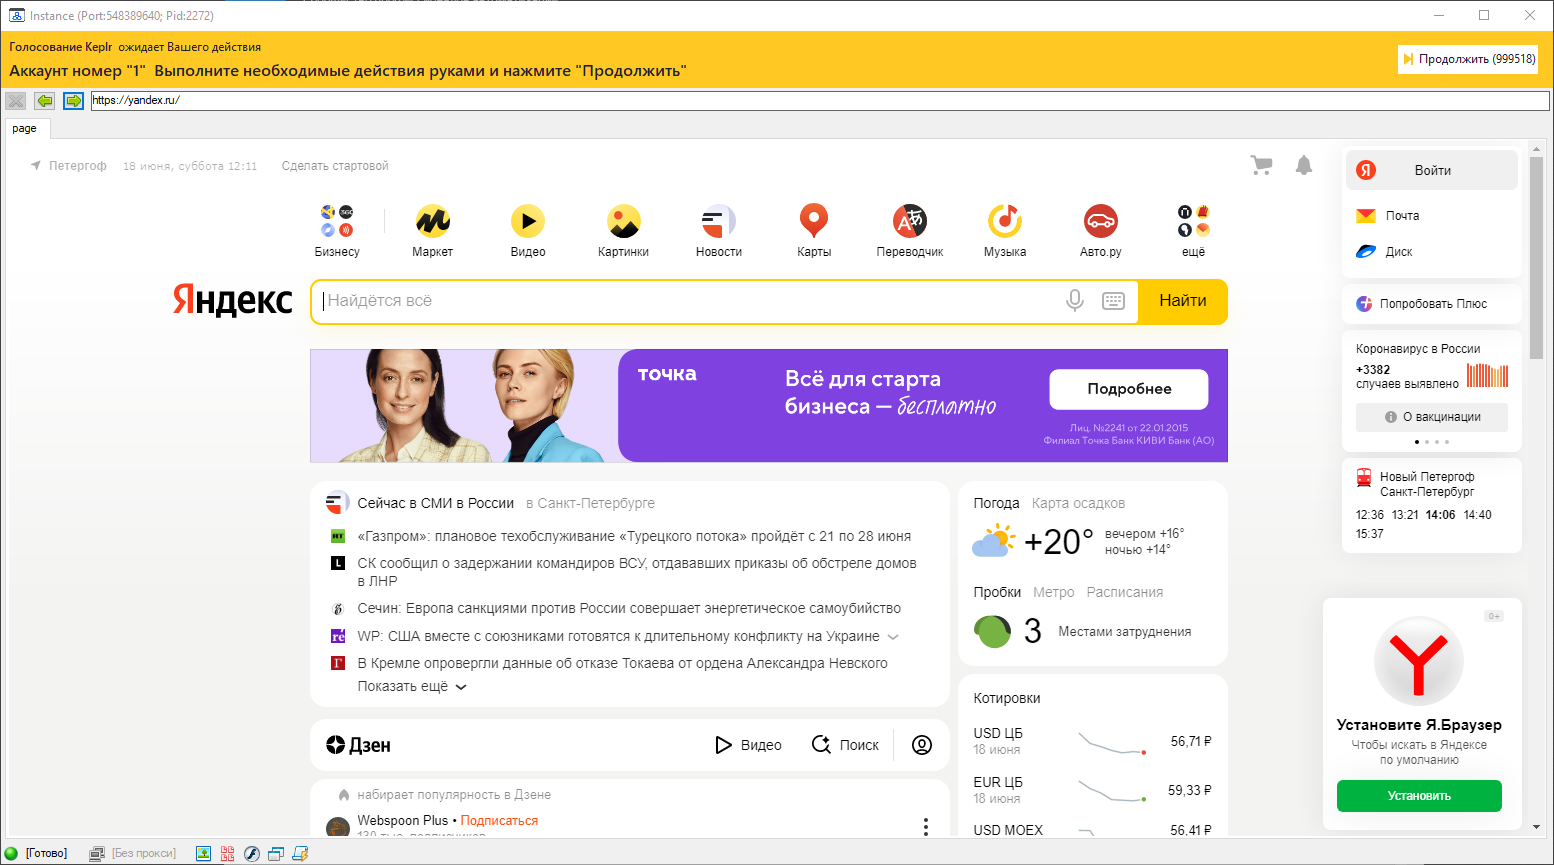Open the Расписания tab
This screenshot has height=865, width=1554.
1125,592
